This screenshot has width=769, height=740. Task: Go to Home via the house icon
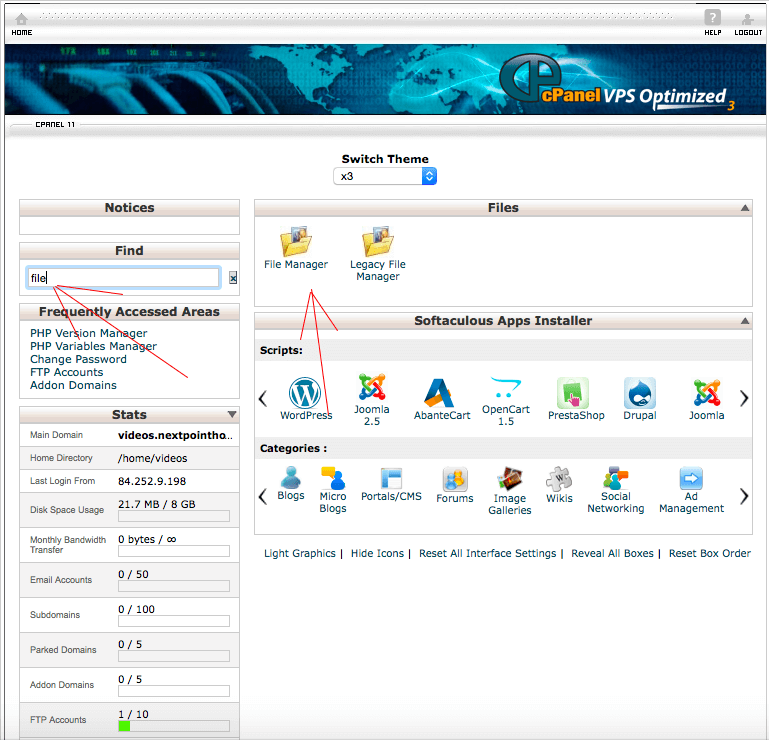[22, 20]
